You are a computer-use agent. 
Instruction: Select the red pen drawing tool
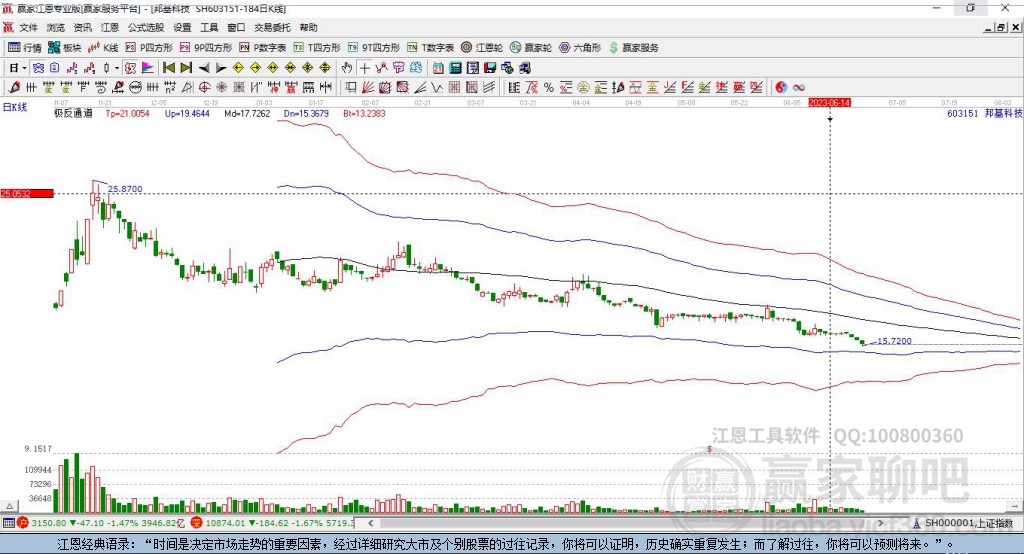click(x=14, y=88)
